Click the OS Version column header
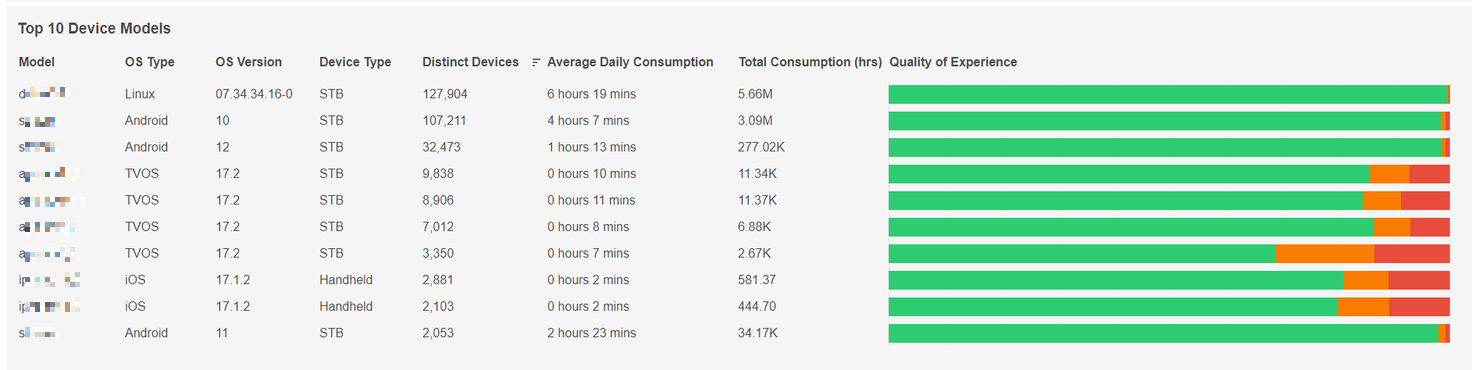This screenshot has height=370, width=1472. [x=249, y=62]
